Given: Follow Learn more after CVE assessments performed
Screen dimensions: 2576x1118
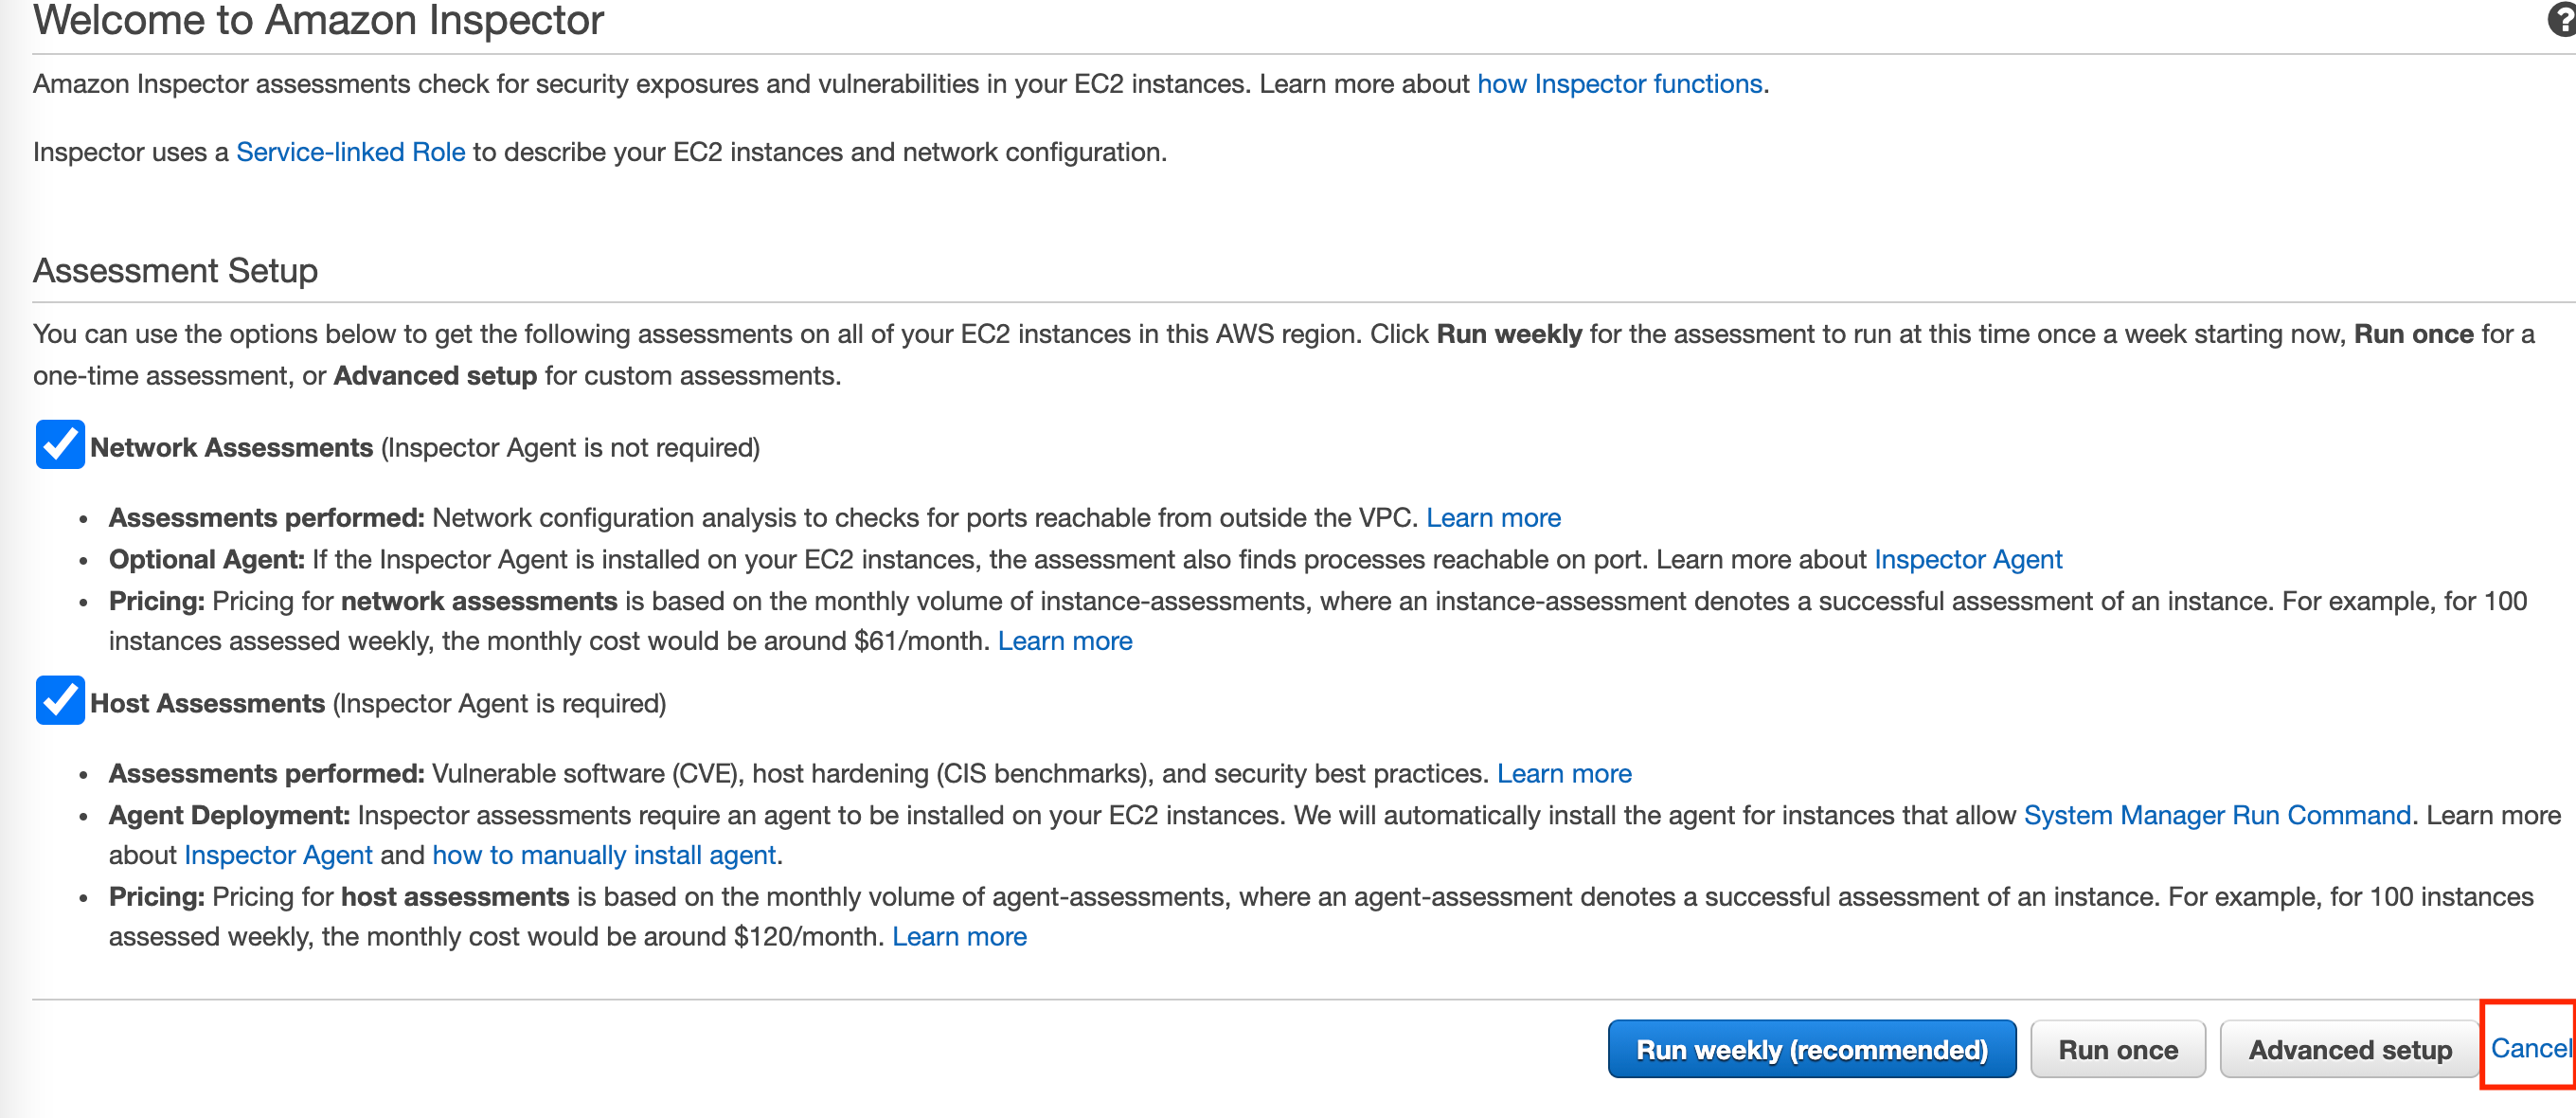Looking at the screenshot, I should coord(1564,773).
